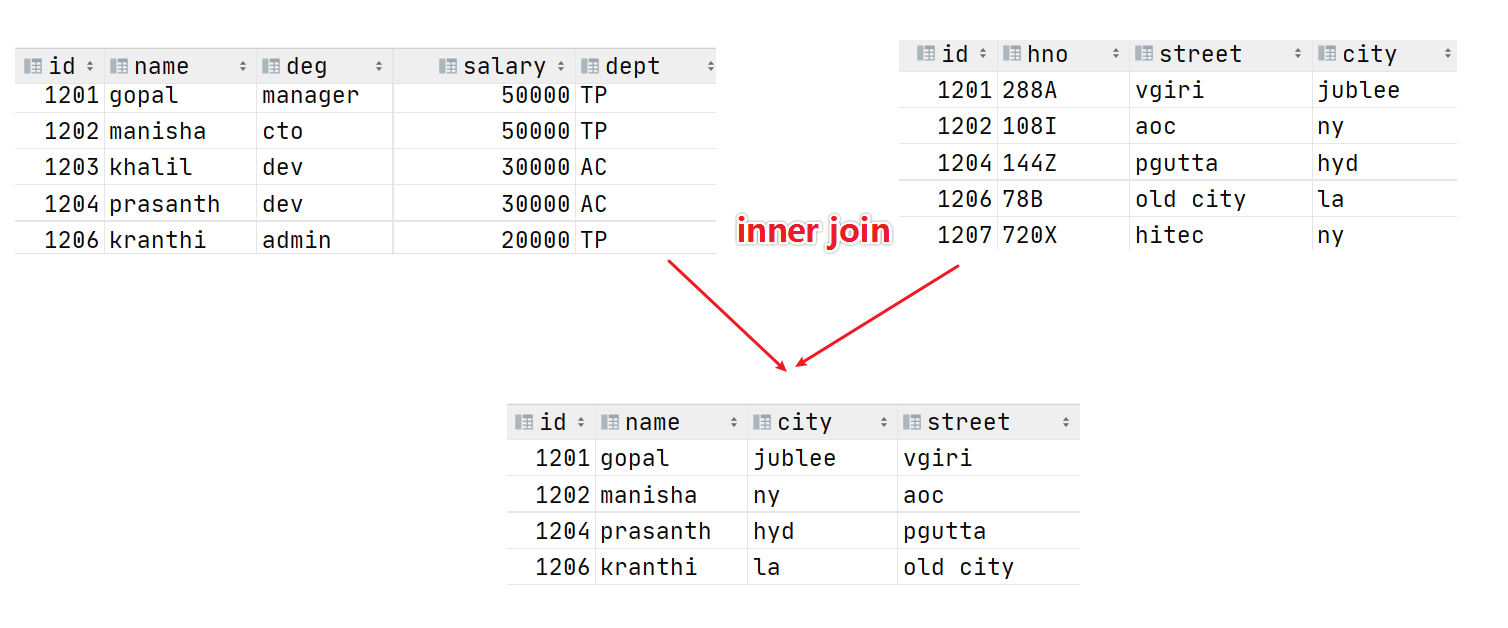Image resolution: width=1508 pixels, height=628 pixels.
Task: Open sort arrows on 'name' column in join result table
Action: pos(734,422)
